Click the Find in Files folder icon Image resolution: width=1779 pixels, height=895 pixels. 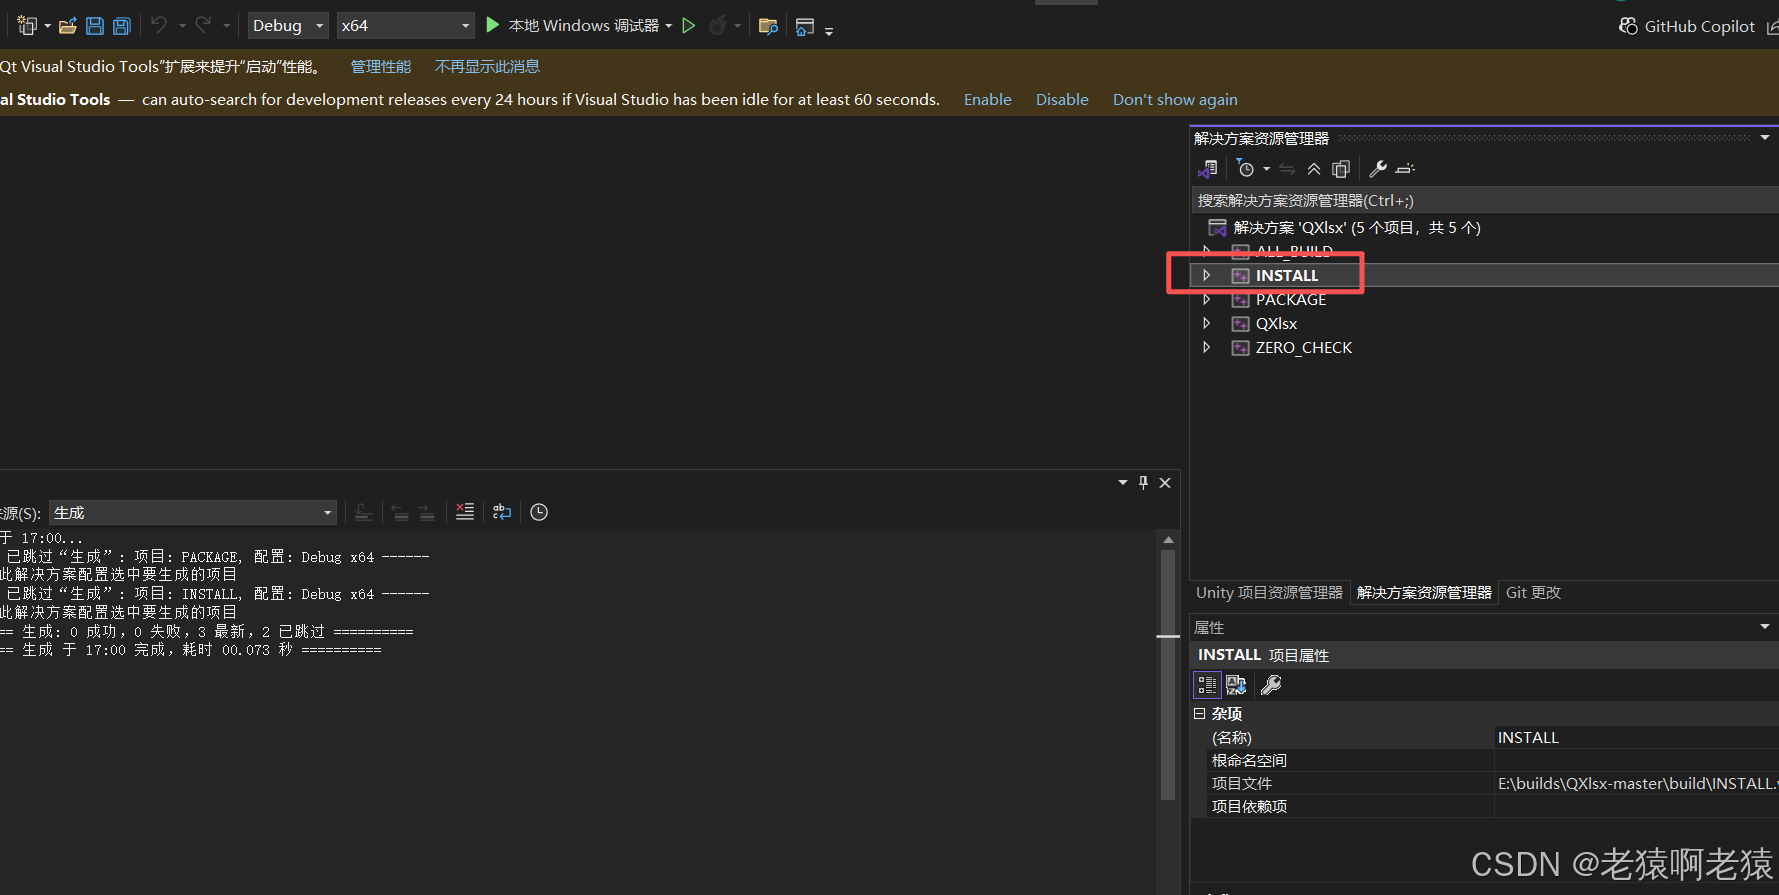pos(768,26)
